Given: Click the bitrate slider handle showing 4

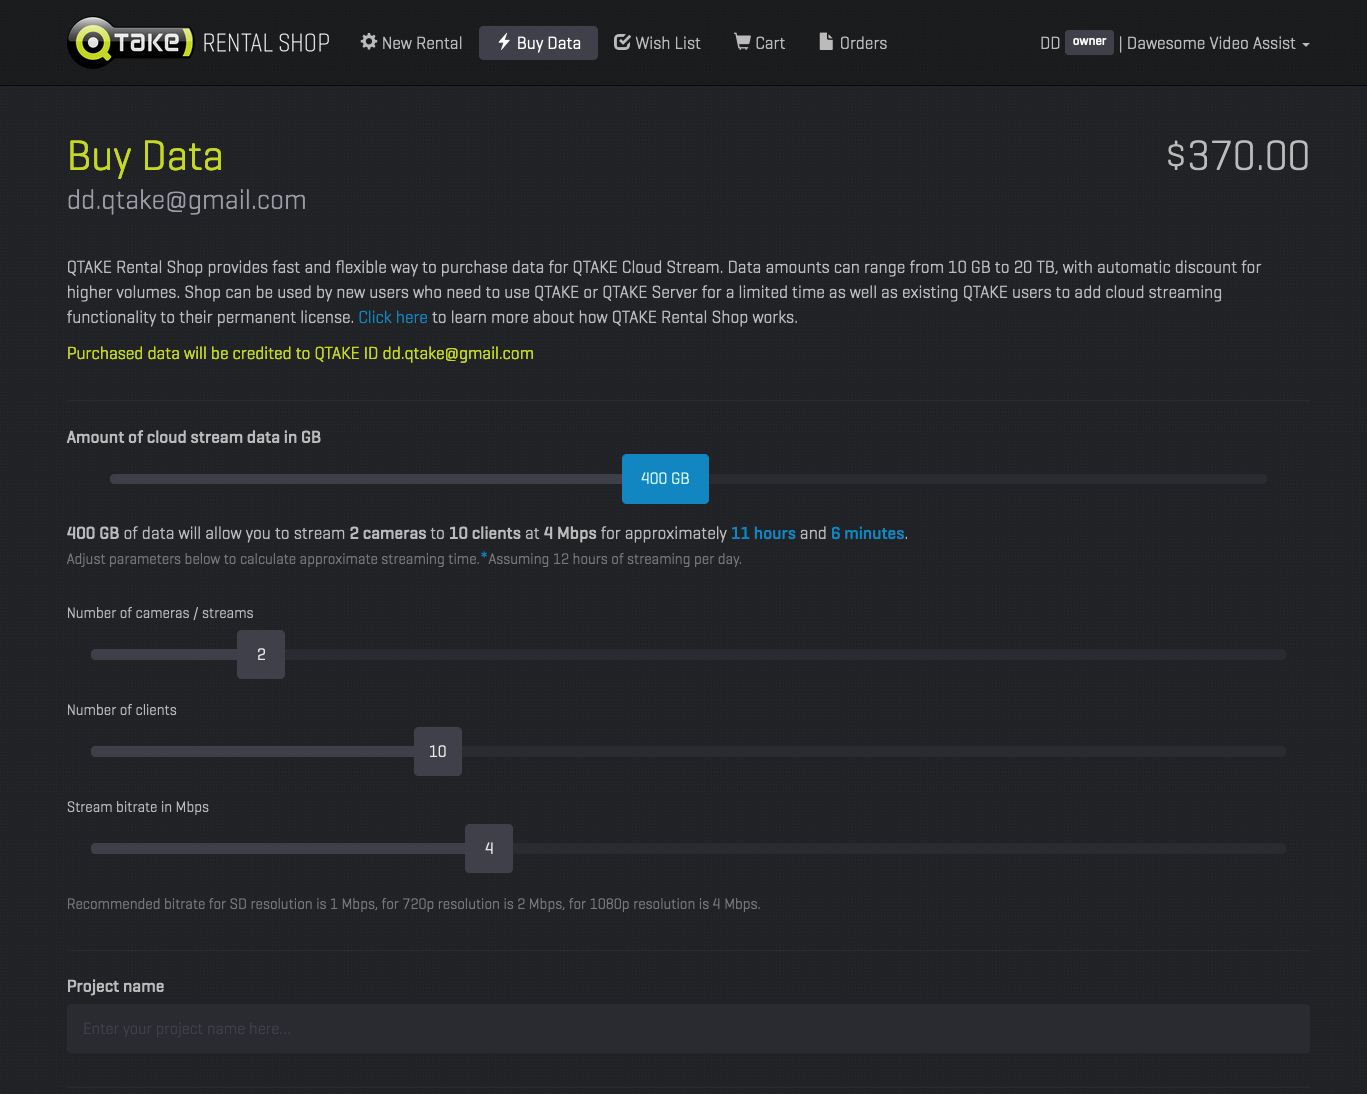Looking at the screenshot, I should point(489,848).
